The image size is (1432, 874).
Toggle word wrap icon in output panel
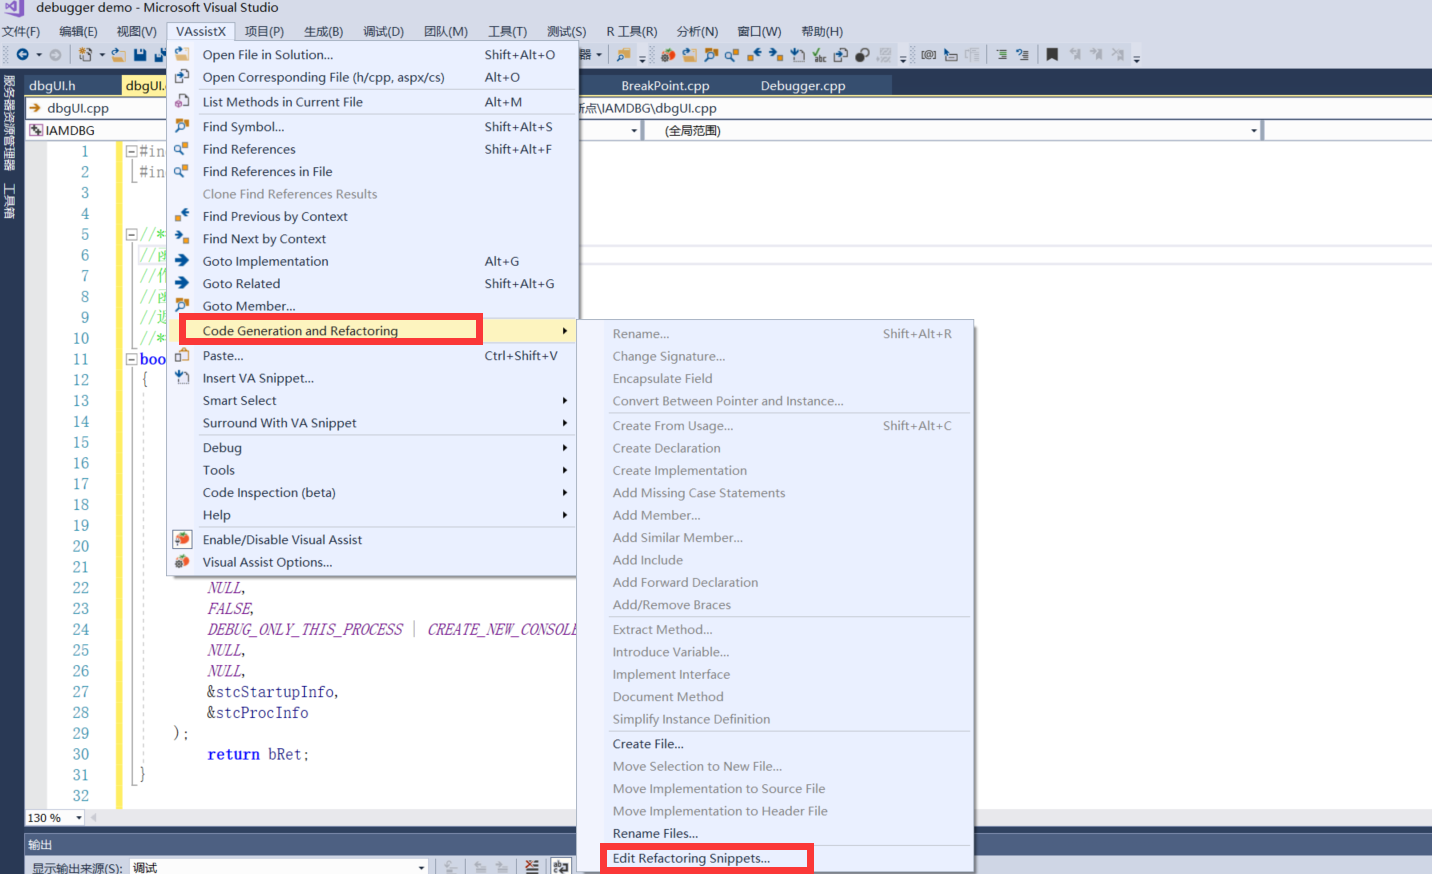coord(561,866)
